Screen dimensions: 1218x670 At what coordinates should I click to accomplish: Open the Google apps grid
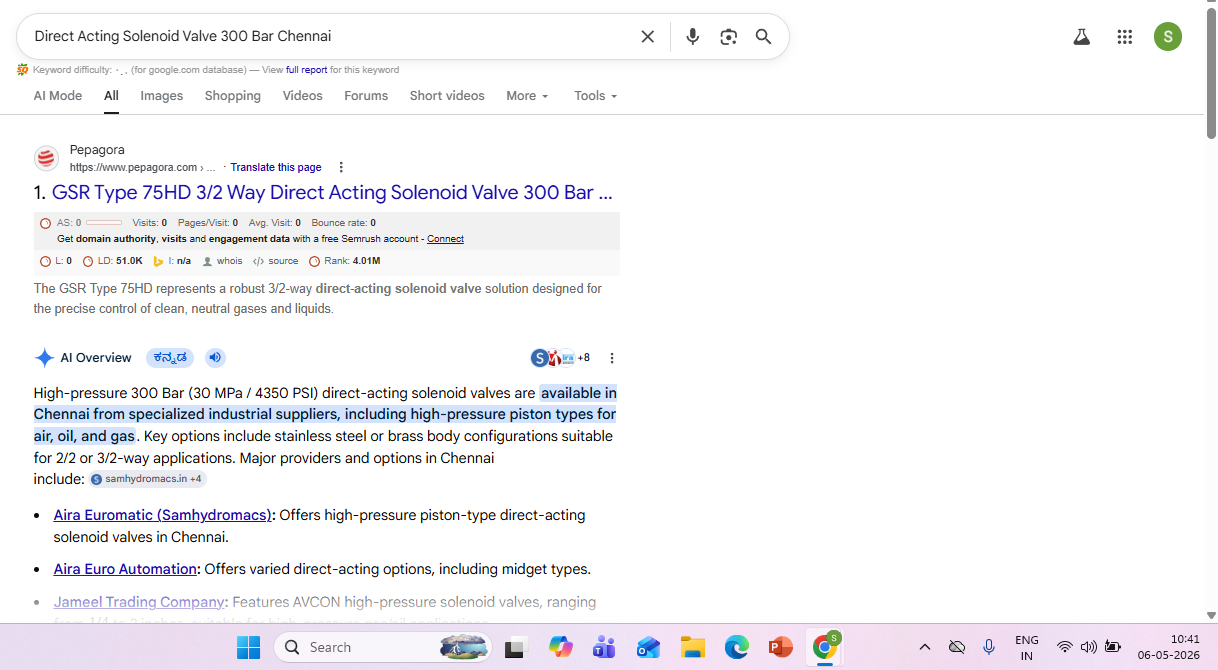coord(1125,37)
